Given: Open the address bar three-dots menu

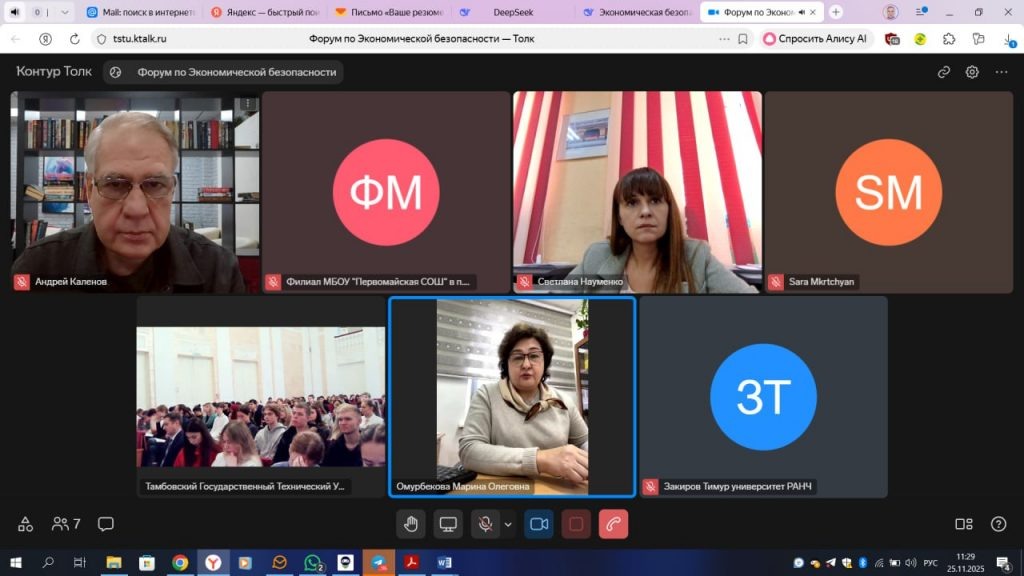Looking at the screenshot, I should [x=724, y=39].
